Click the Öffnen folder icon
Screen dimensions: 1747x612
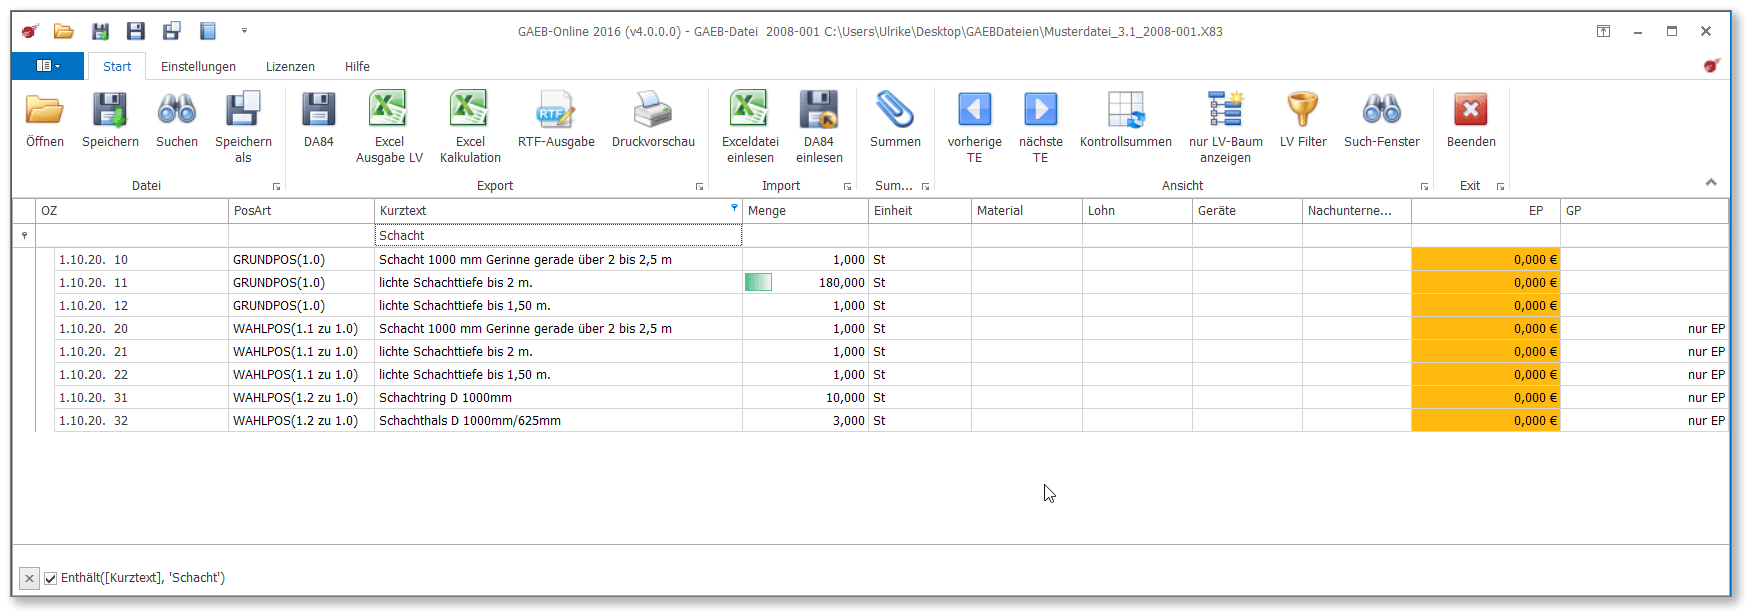pyautogui.click(x=45, y=111)
